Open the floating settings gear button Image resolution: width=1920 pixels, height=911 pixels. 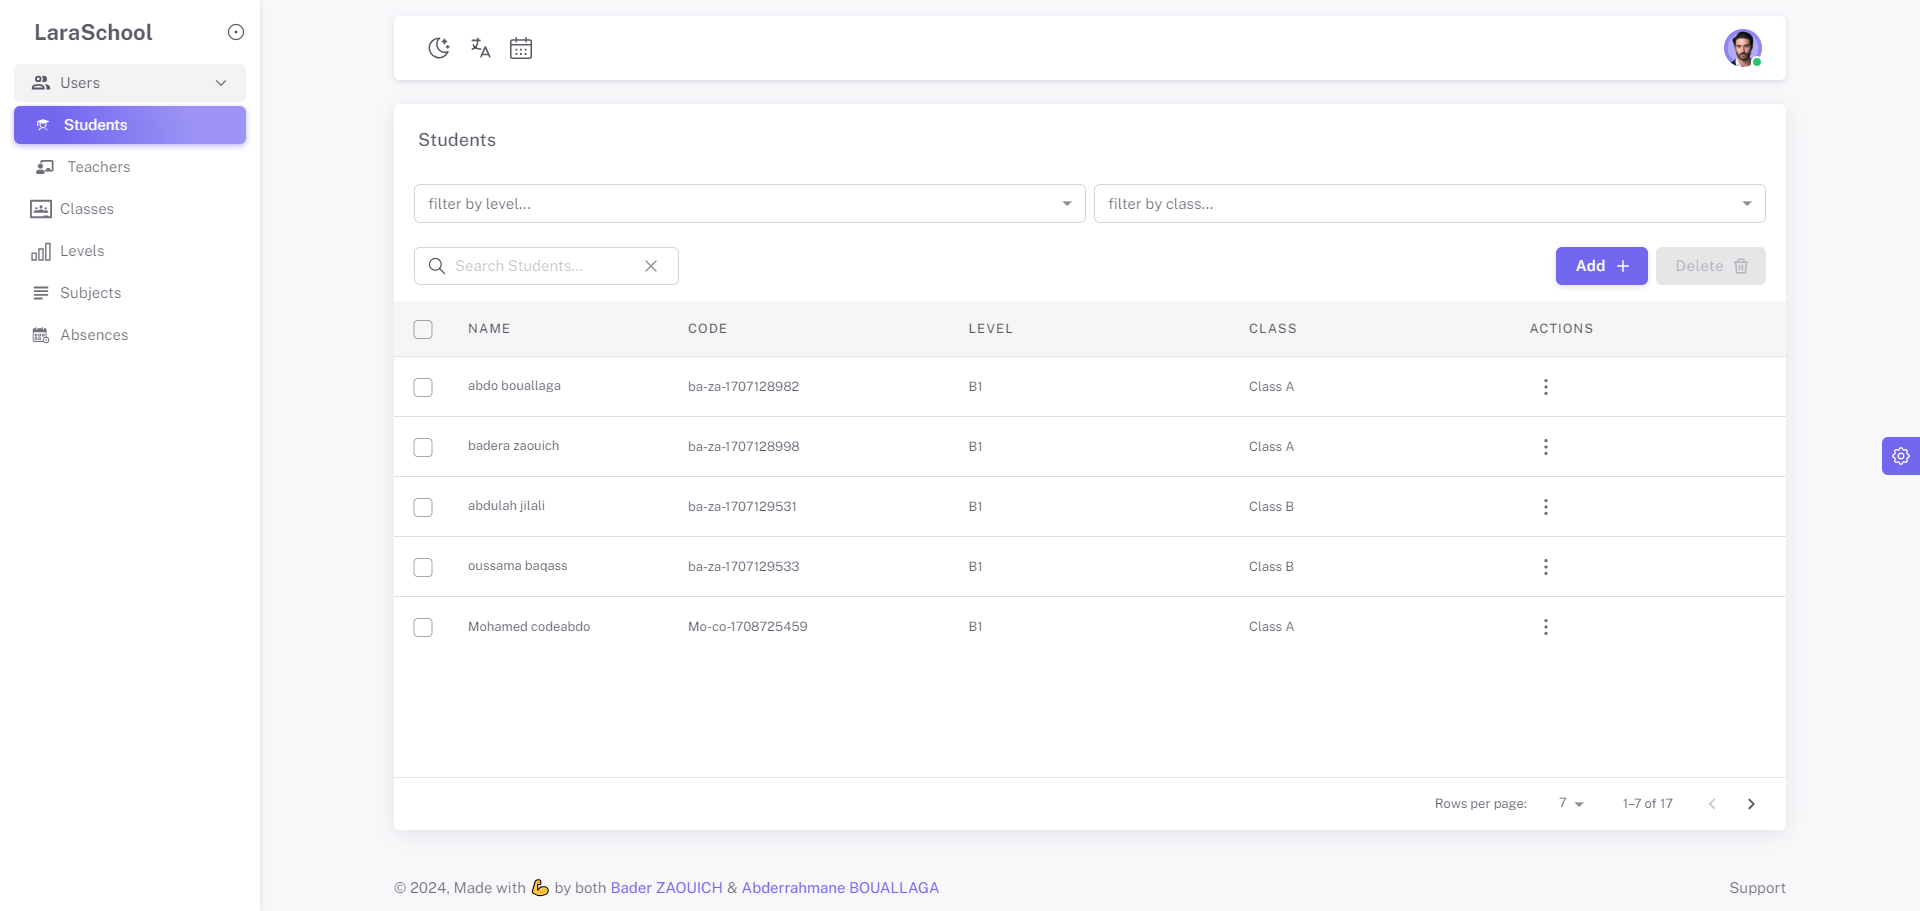[x=1900, y=456]
